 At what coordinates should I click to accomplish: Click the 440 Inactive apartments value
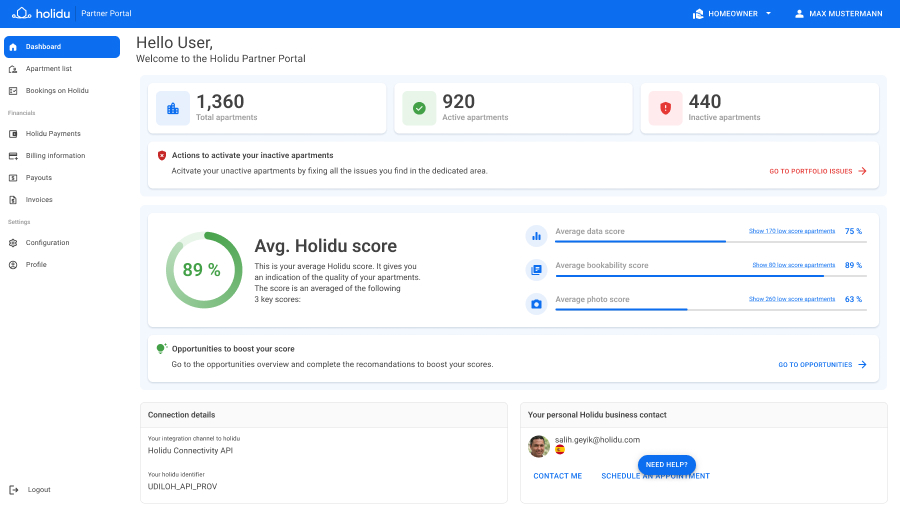coord(705,102)
